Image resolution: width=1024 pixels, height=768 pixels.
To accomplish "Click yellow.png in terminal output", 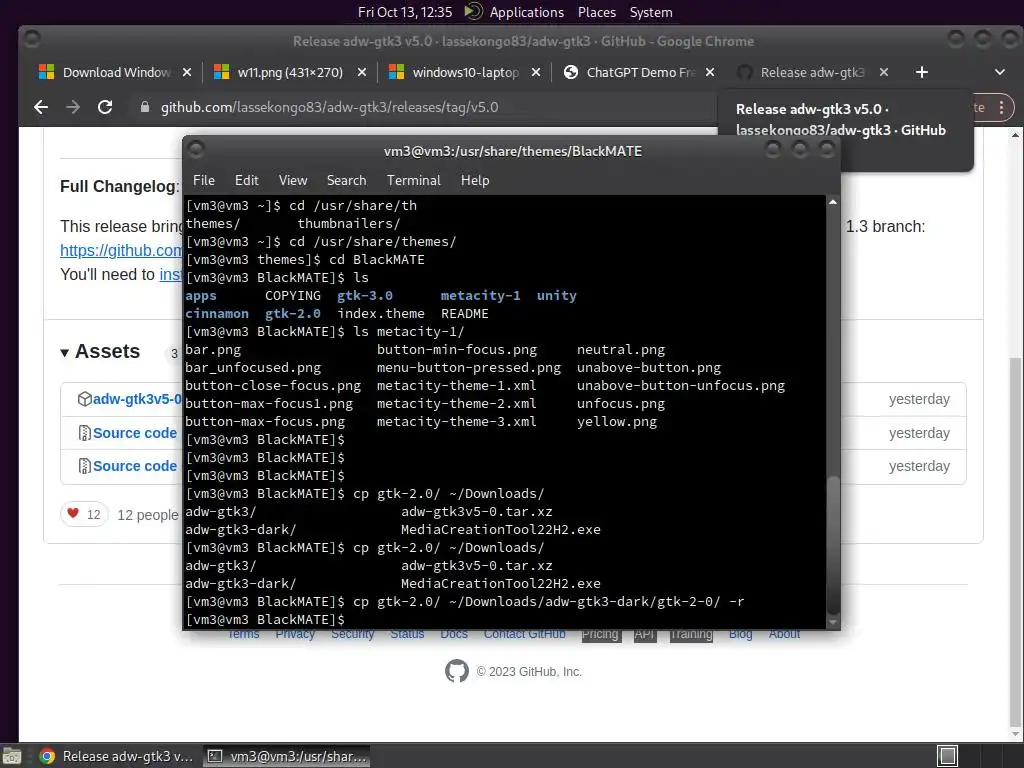I will click(616, 422).
